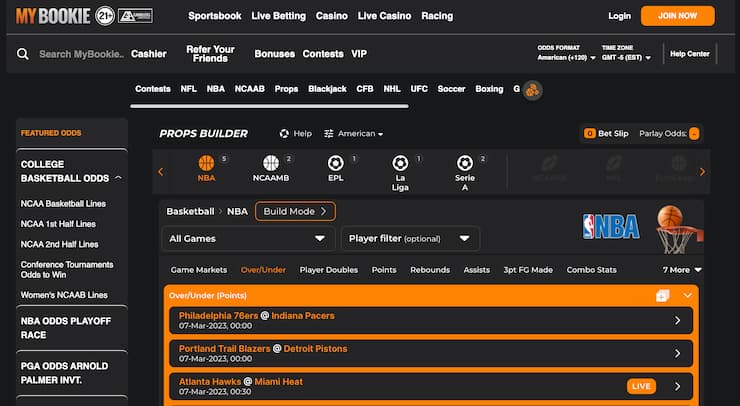Screen dimensions: 740x406
Task: Open the VIP page
Action: point(359,54)
